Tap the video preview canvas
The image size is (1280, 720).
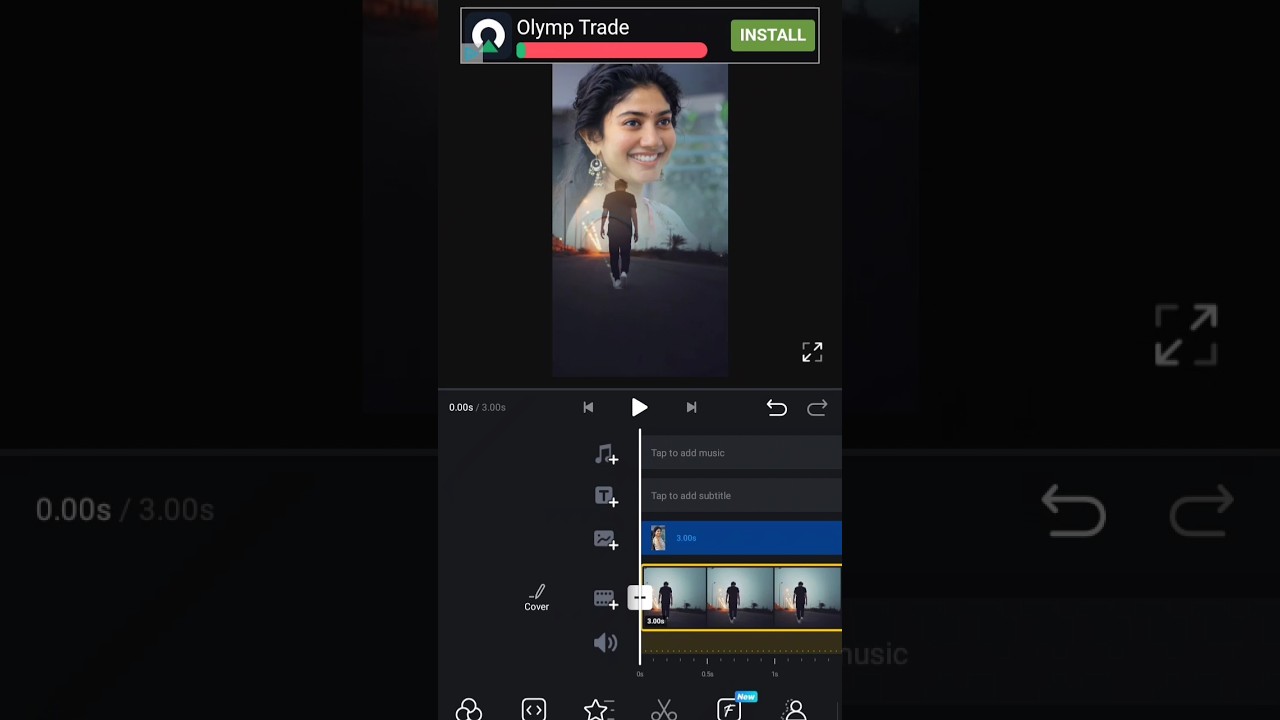[x=640, y=220]
